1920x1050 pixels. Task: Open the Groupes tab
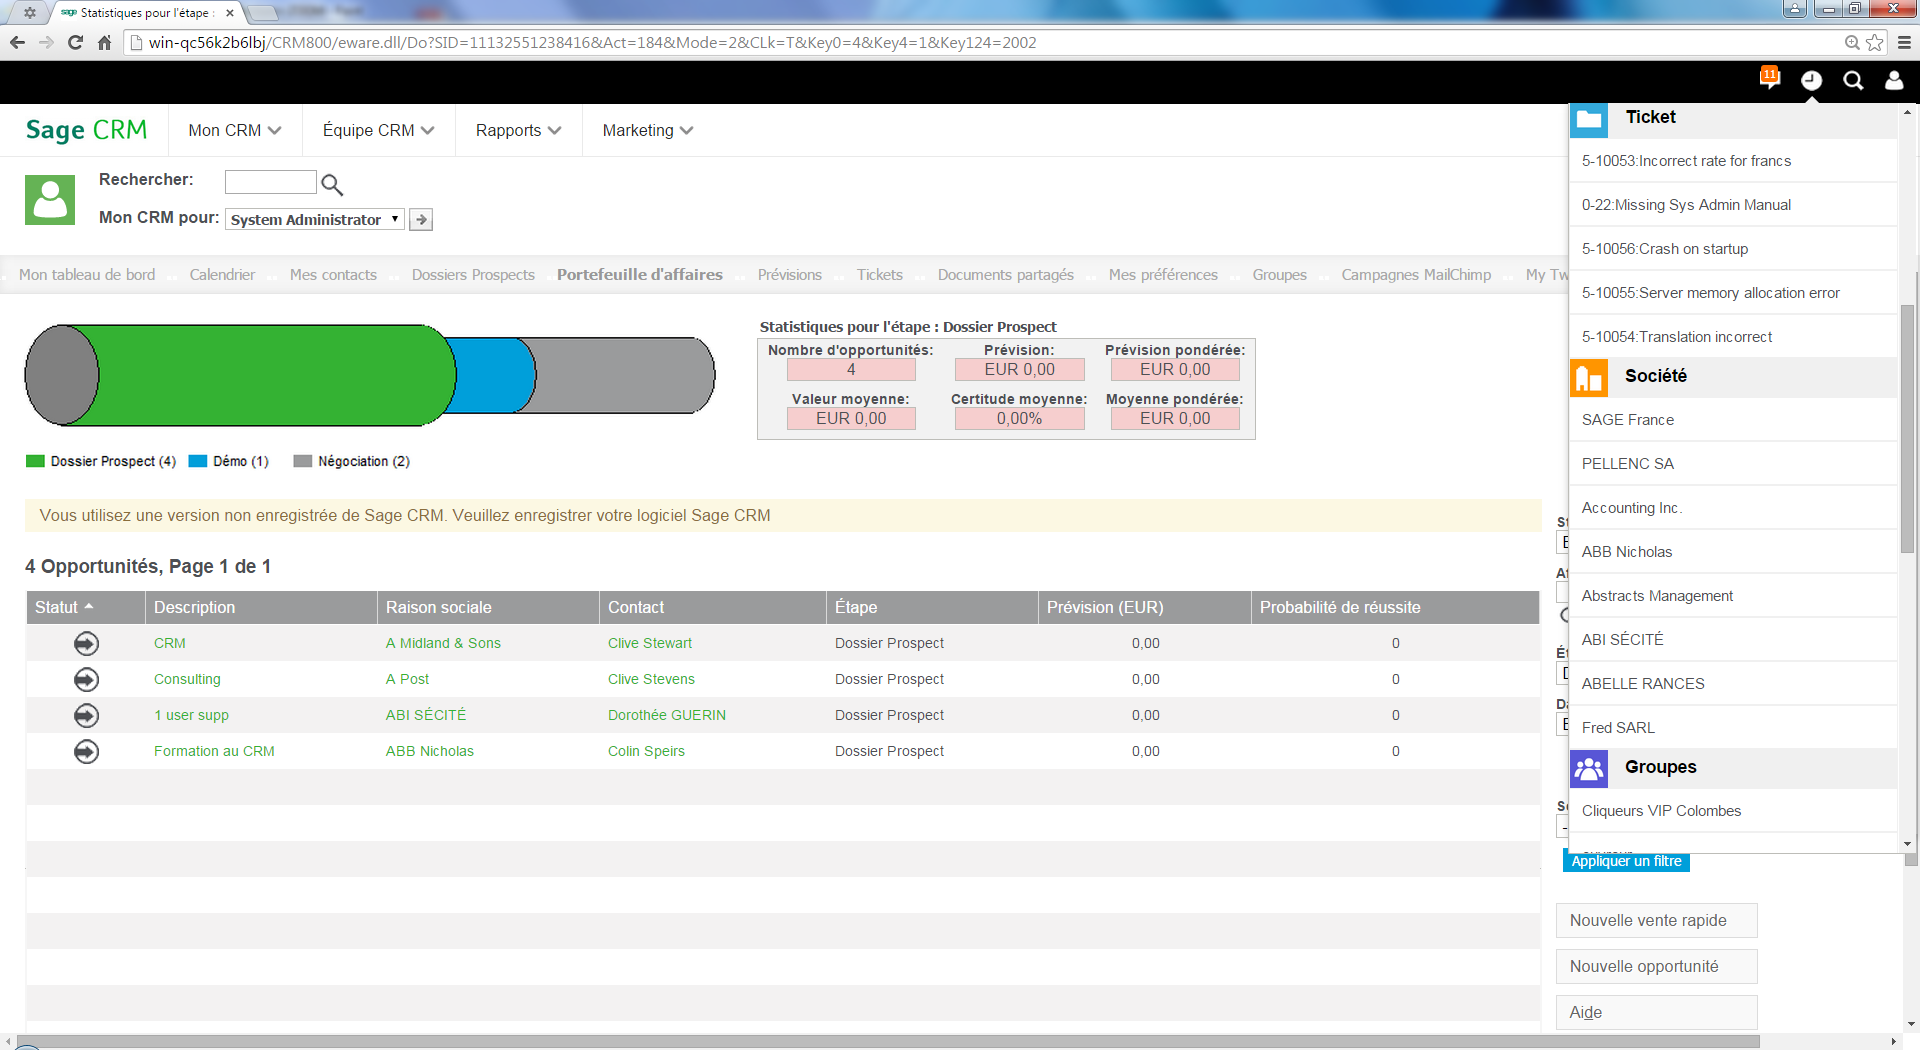coord(1279,274)
